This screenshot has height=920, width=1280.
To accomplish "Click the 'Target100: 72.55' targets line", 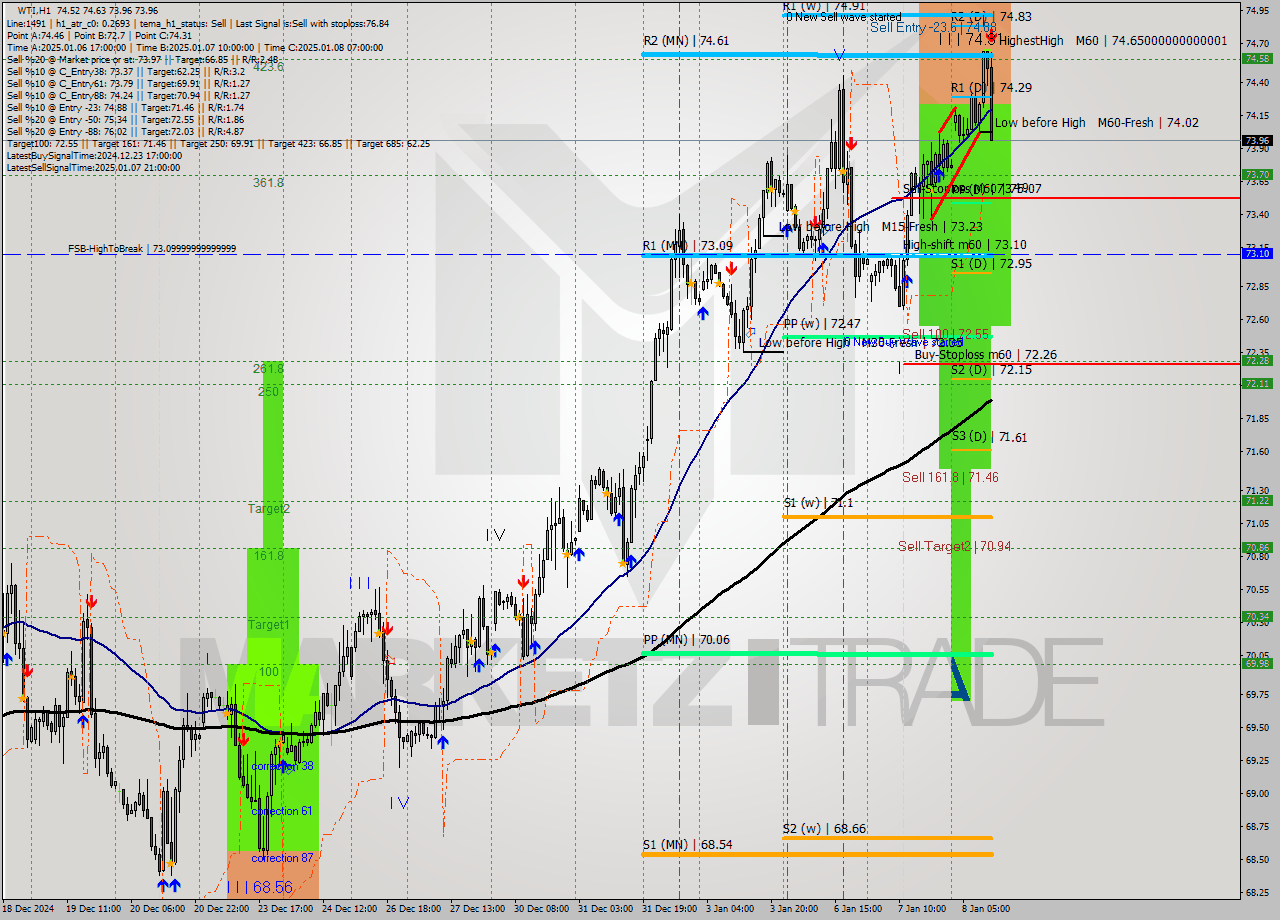I will pos(218,143).
